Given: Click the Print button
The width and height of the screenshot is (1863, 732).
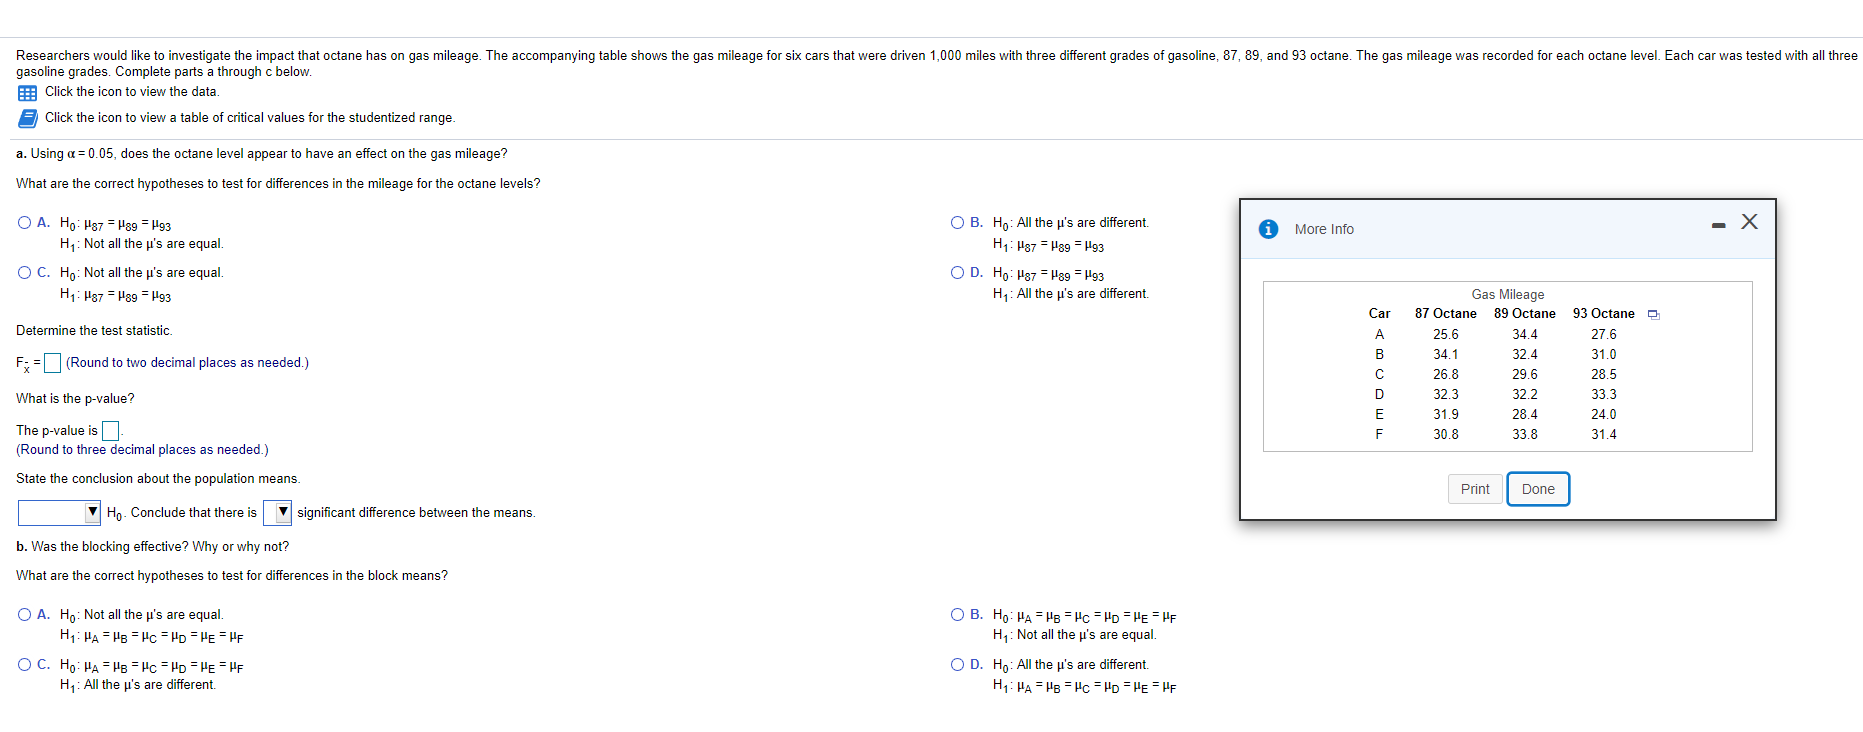Looking at the screenshot, I should click(1475, 489).
